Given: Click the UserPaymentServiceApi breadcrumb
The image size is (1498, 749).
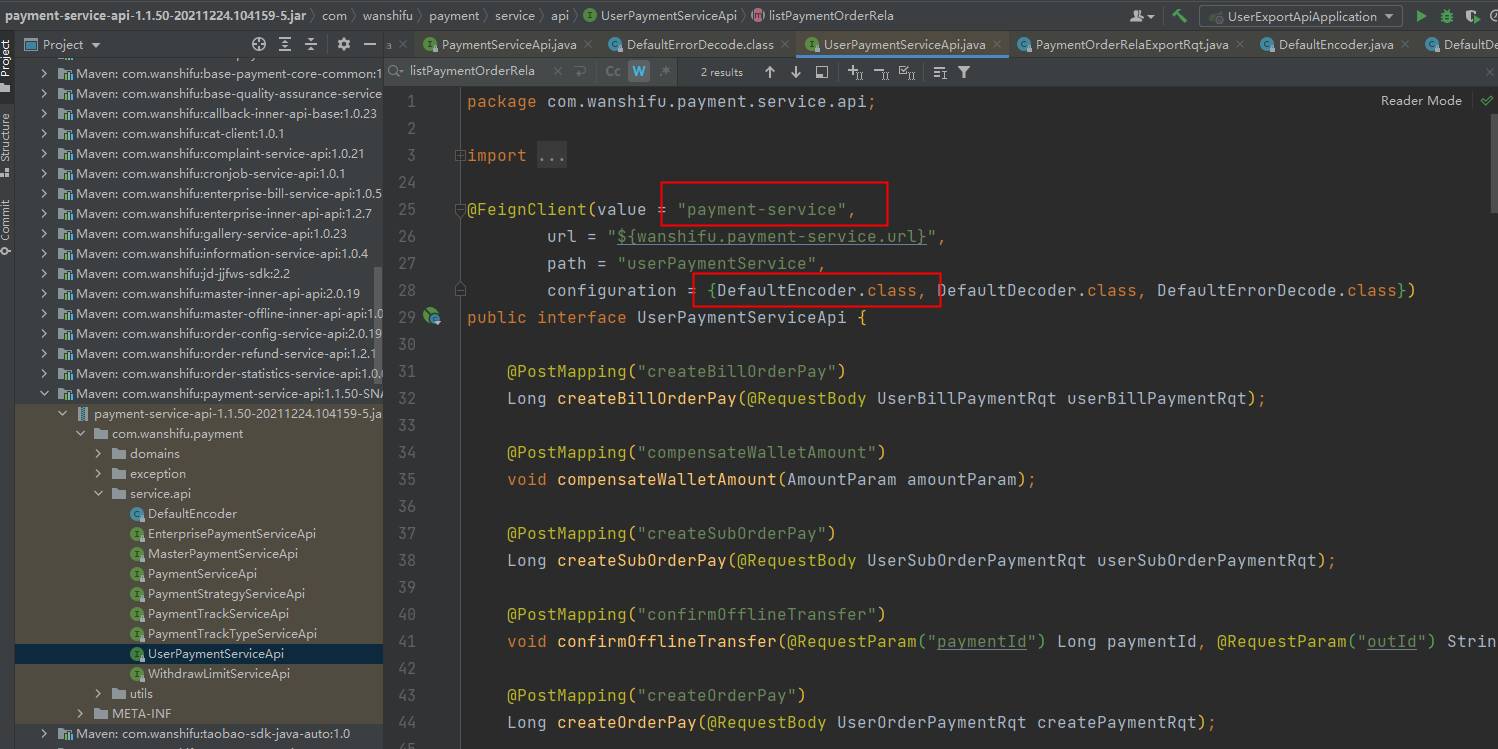Looking at the screenshot, I should pos(660,16).
